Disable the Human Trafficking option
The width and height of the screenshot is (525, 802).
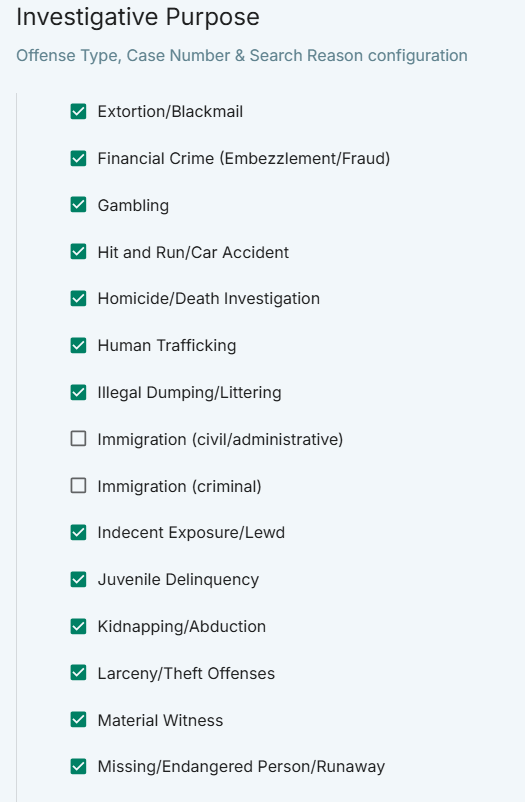(78, 345)
